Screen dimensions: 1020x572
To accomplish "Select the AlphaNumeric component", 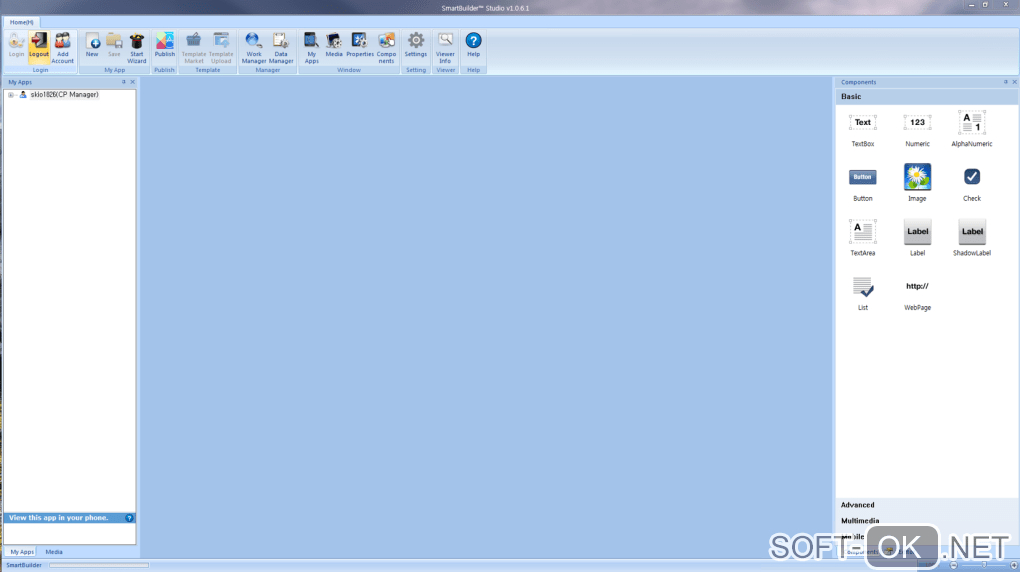I will point(972,129).
